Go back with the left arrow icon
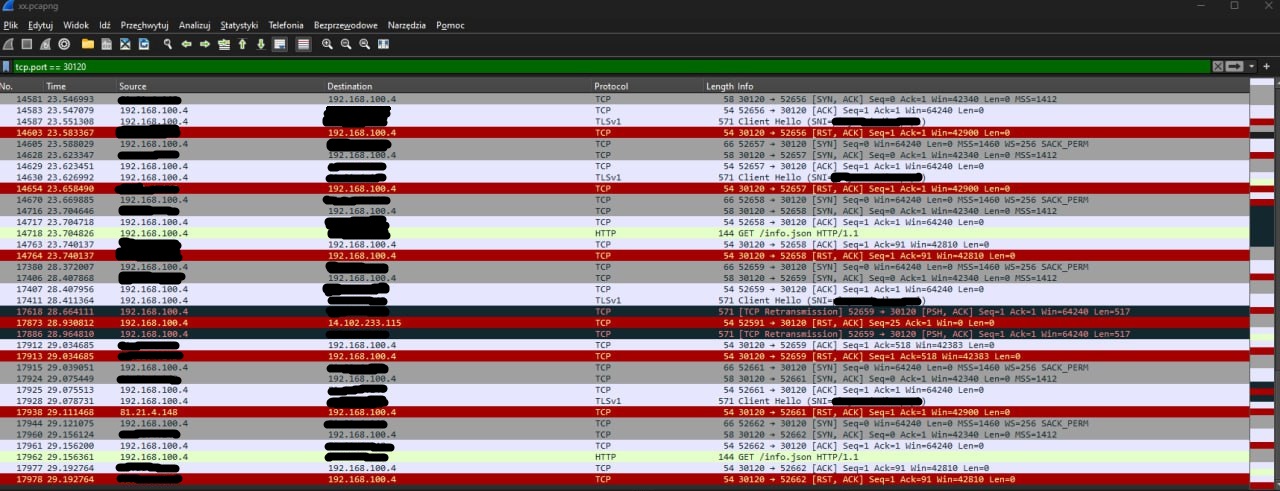The image size is (1280, 491). 187,44
